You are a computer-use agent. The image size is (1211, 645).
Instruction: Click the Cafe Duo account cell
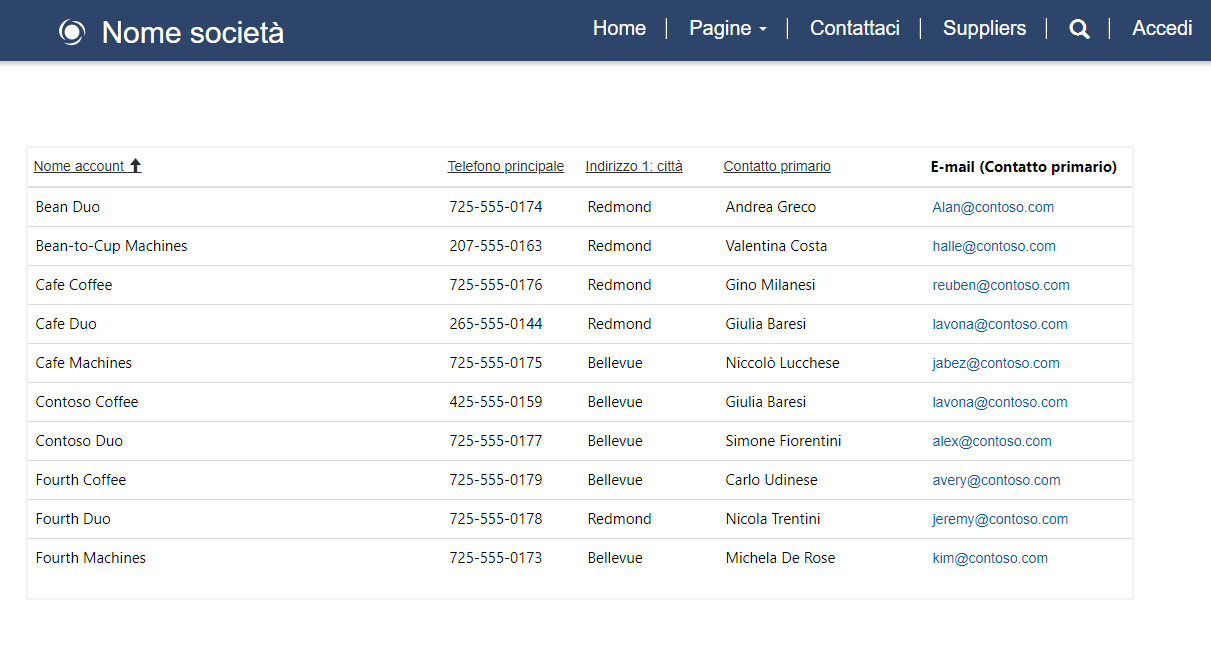pyautogui.click(x=66, y=324)
